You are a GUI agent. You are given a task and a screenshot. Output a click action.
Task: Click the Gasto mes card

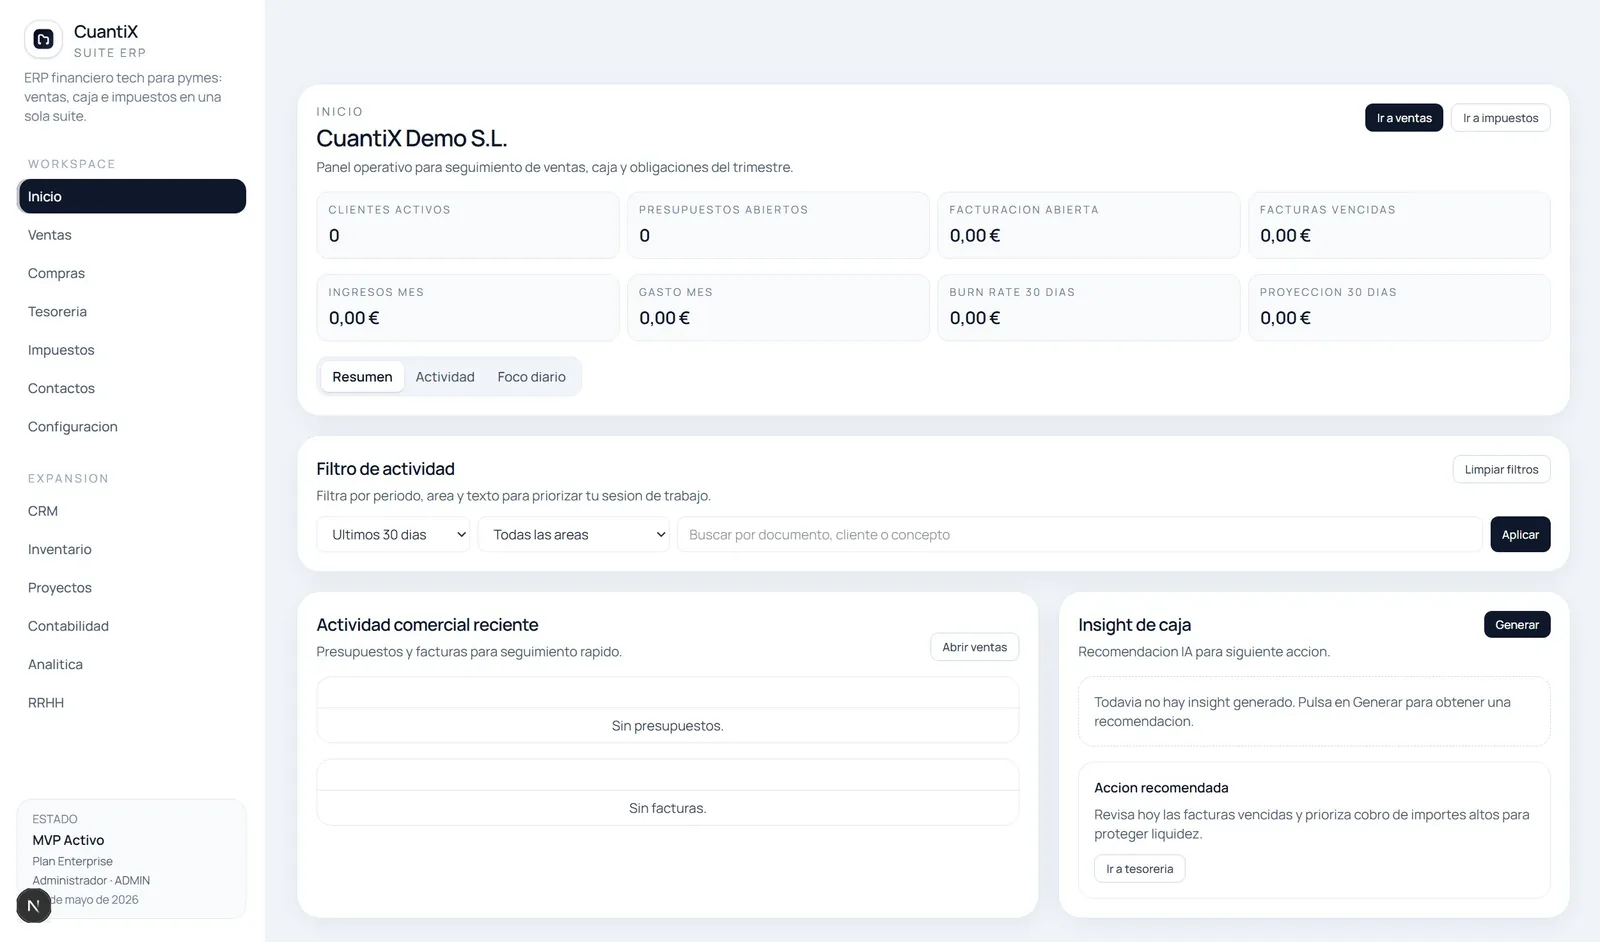tap(778, 308)
